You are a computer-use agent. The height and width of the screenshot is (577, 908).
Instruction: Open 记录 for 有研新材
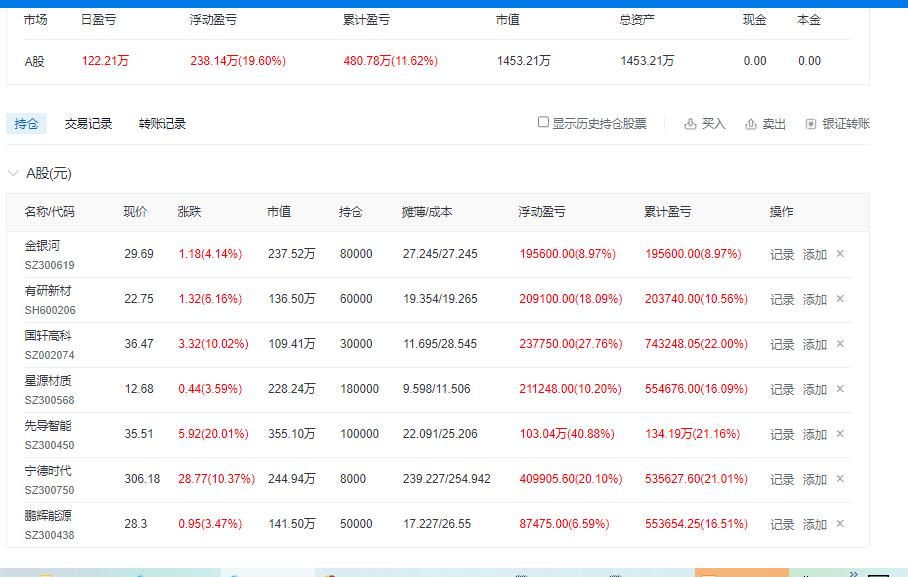pos(782,300)
